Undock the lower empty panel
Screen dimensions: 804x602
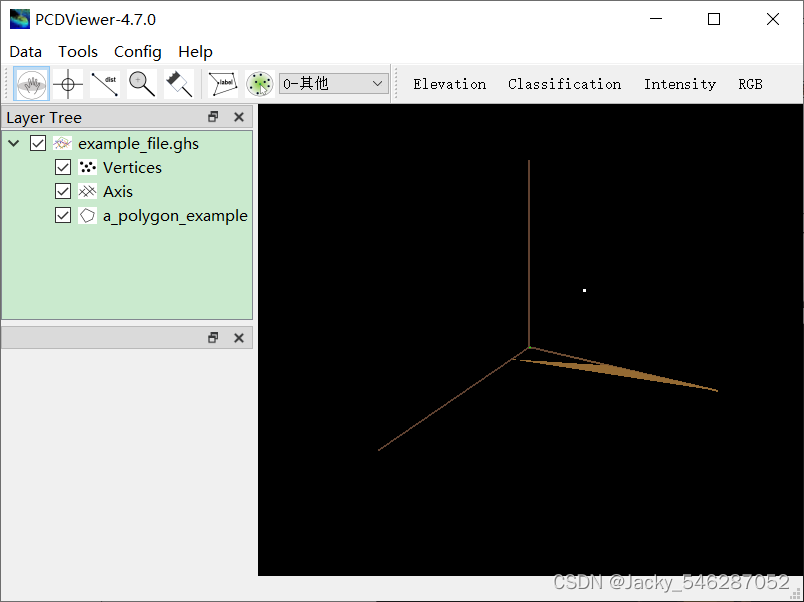(213, 337)
